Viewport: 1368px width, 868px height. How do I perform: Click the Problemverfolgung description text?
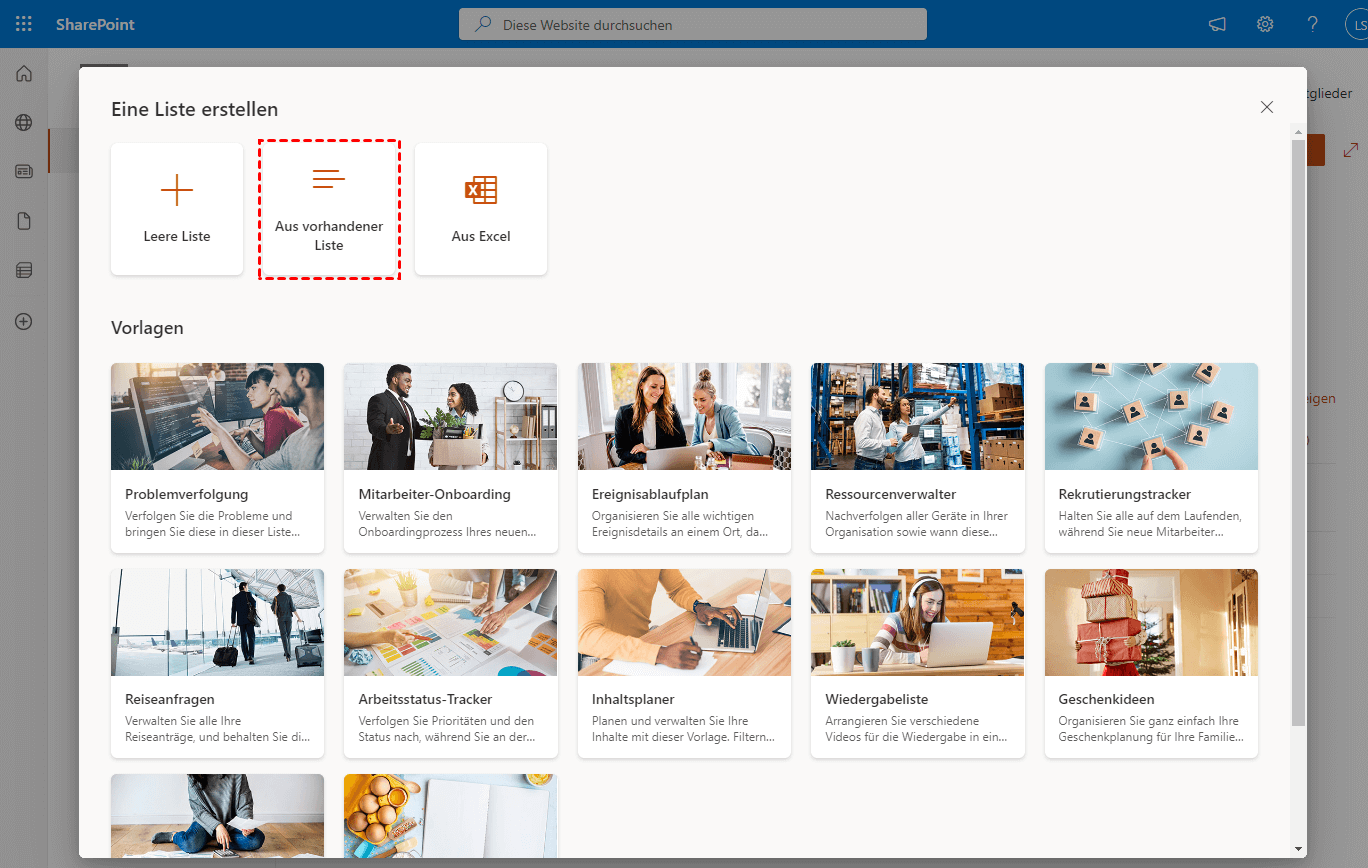pos(213,524)
